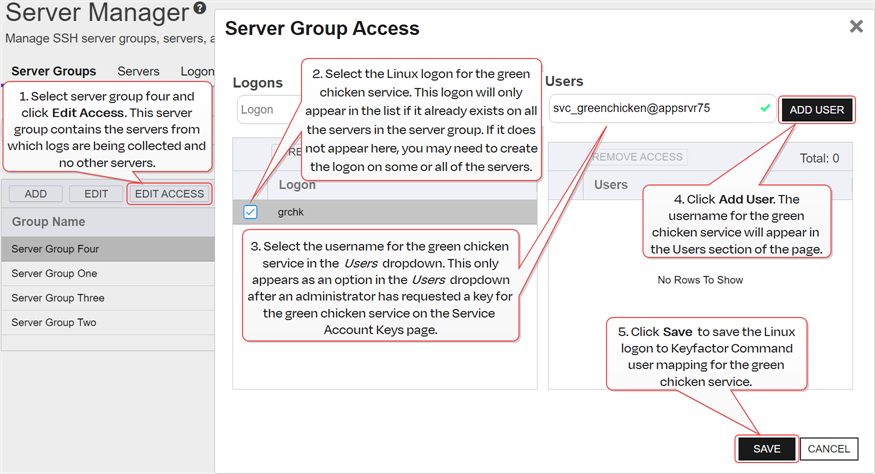Image resolution: width=875 pixels, height=474 pixels.
Task: Select the Server Group Four row
Action: pos(56,249)
